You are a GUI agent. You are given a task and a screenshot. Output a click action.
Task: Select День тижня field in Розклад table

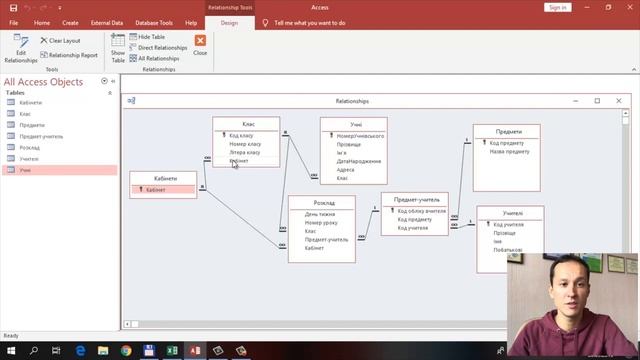pos(320,214)
